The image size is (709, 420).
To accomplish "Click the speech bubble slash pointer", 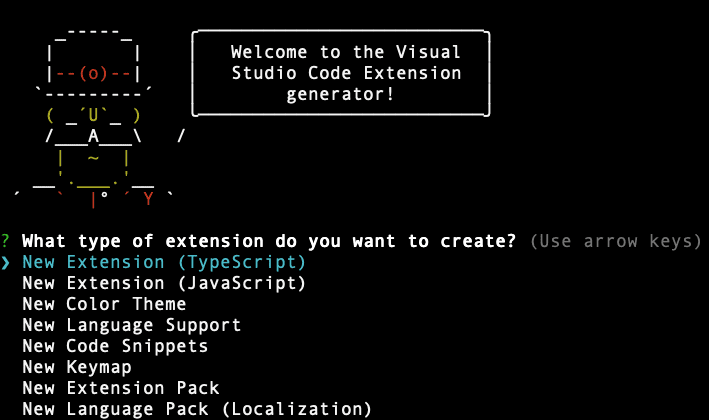I will pyautogui.click(x=181, y=136).
